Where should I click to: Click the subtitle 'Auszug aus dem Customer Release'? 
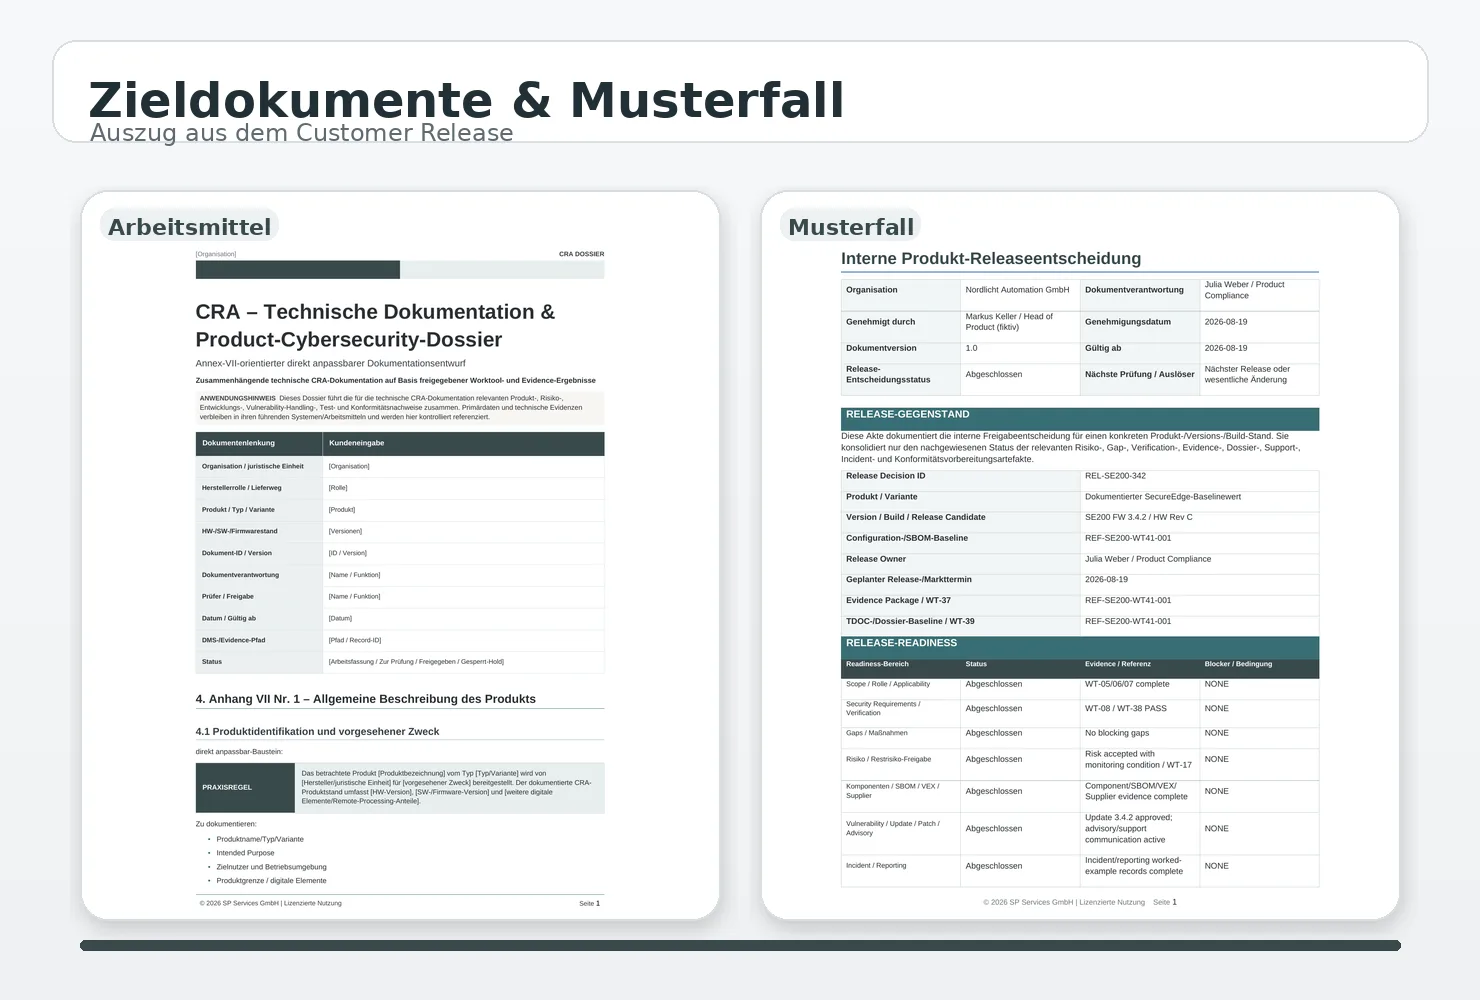pos(302,133)
